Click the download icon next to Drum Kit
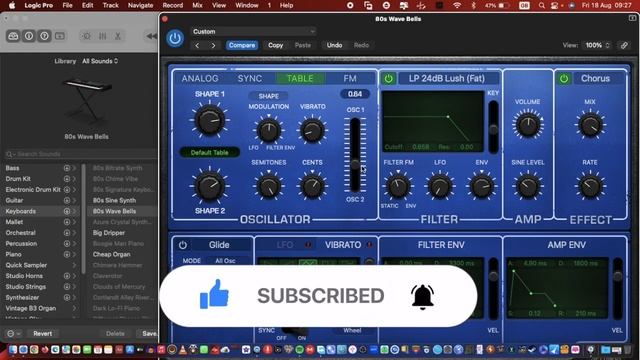Viewport: 640px width, 360px height. tap(67, 179)
